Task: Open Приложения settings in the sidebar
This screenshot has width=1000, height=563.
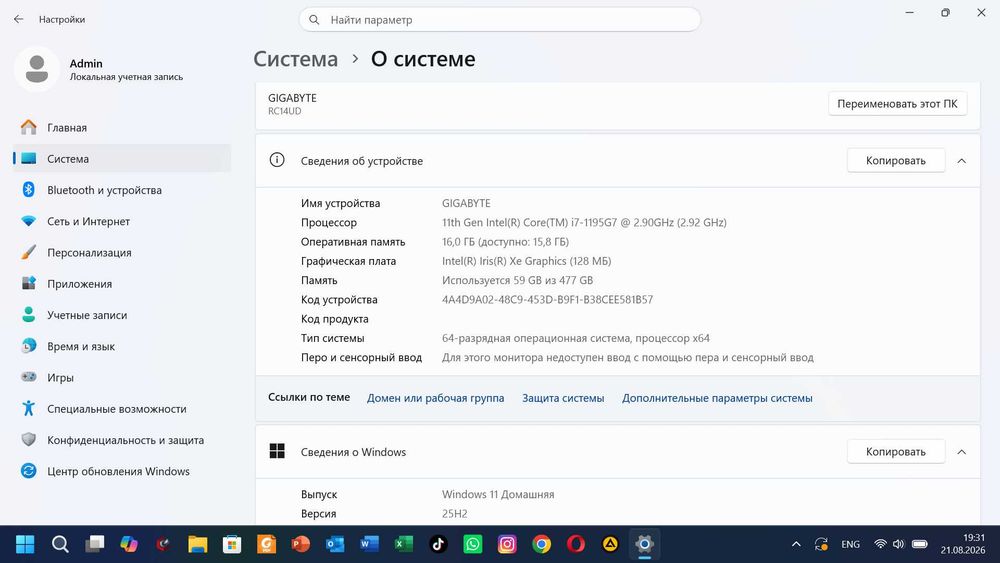Action: 122,283
